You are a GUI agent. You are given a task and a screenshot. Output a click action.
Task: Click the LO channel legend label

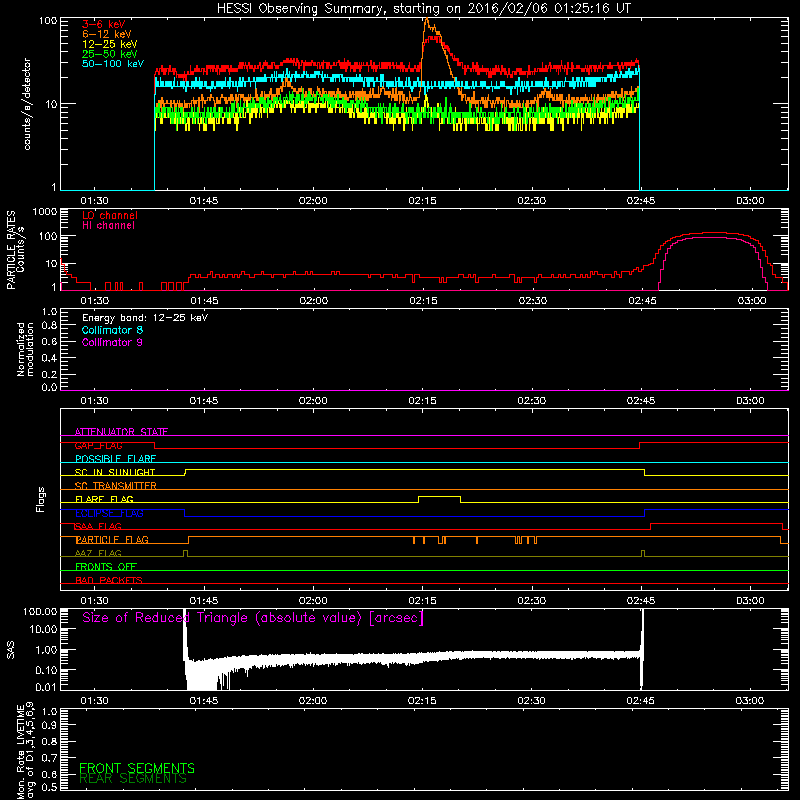click(x=110, y=215)
